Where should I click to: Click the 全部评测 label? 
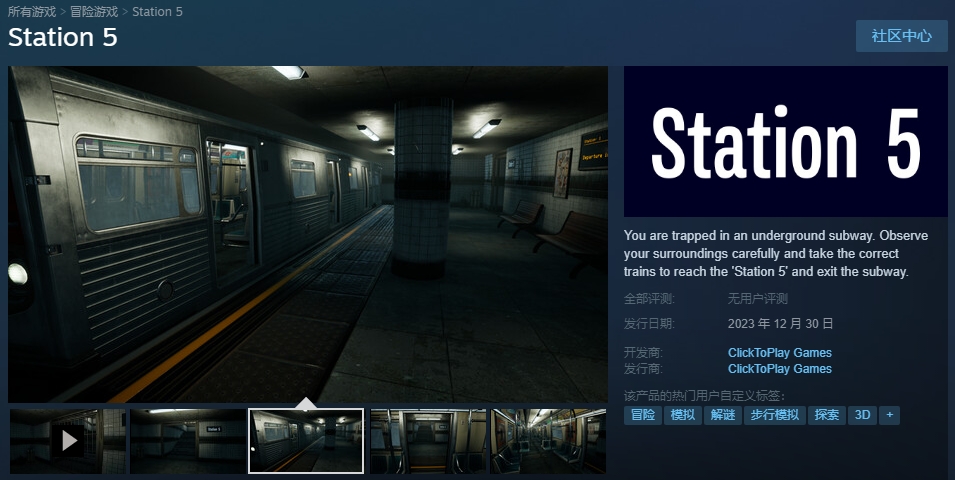pyautogui.click(x=649, y=299)
